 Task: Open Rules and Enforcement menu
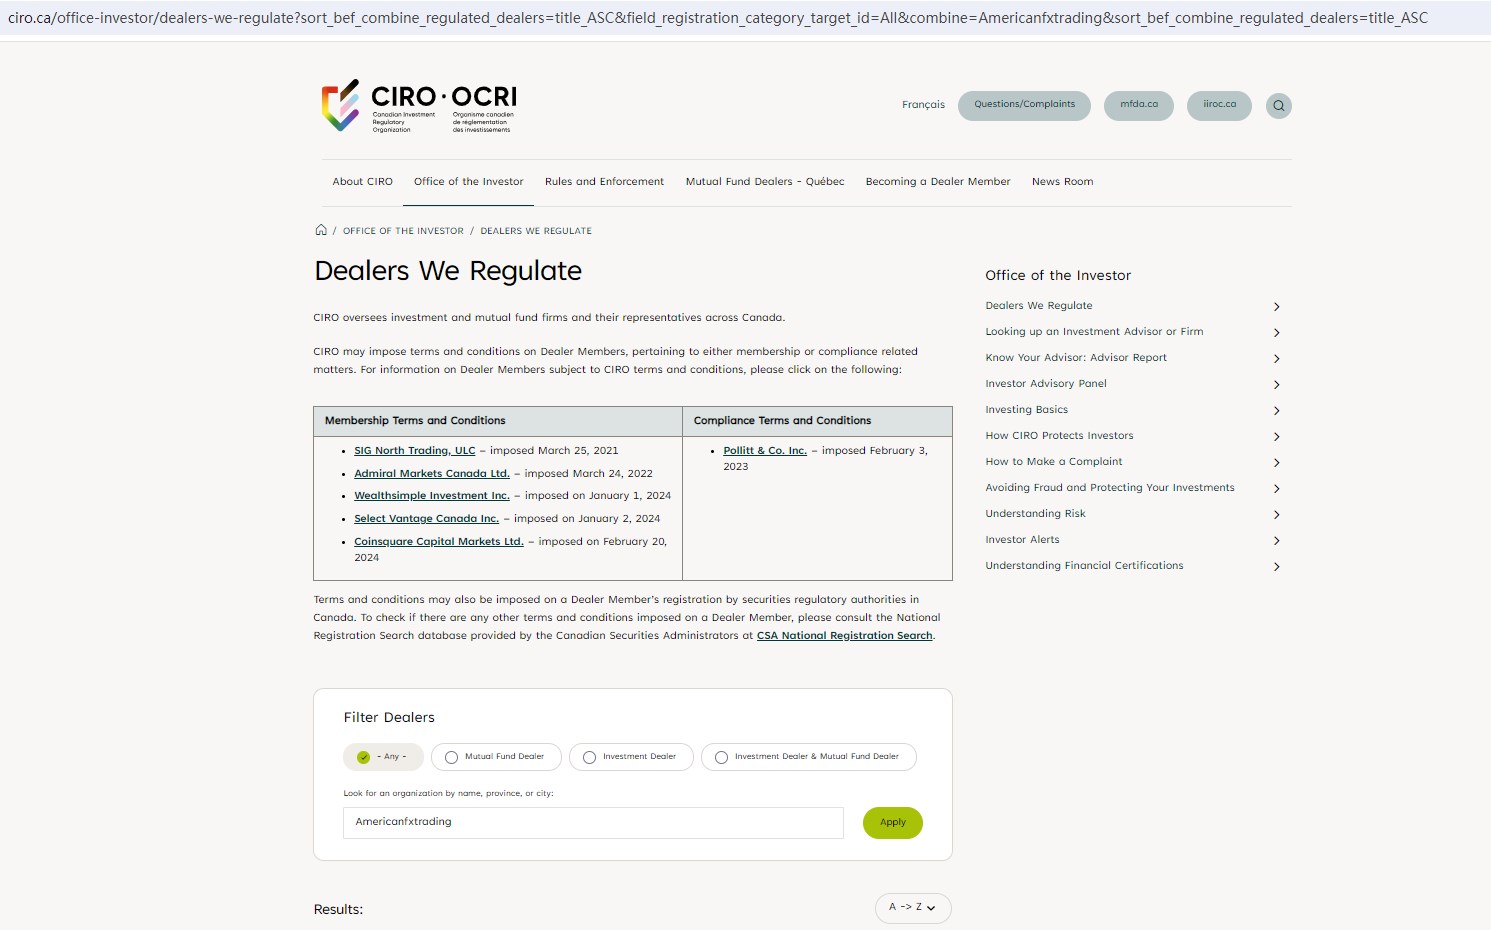(604, 182)
